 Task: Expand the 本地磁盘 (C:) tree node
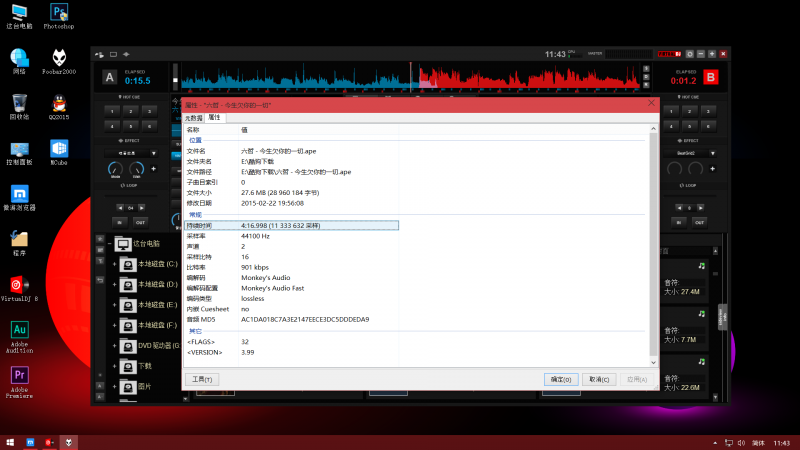click(x=115, y=265)
